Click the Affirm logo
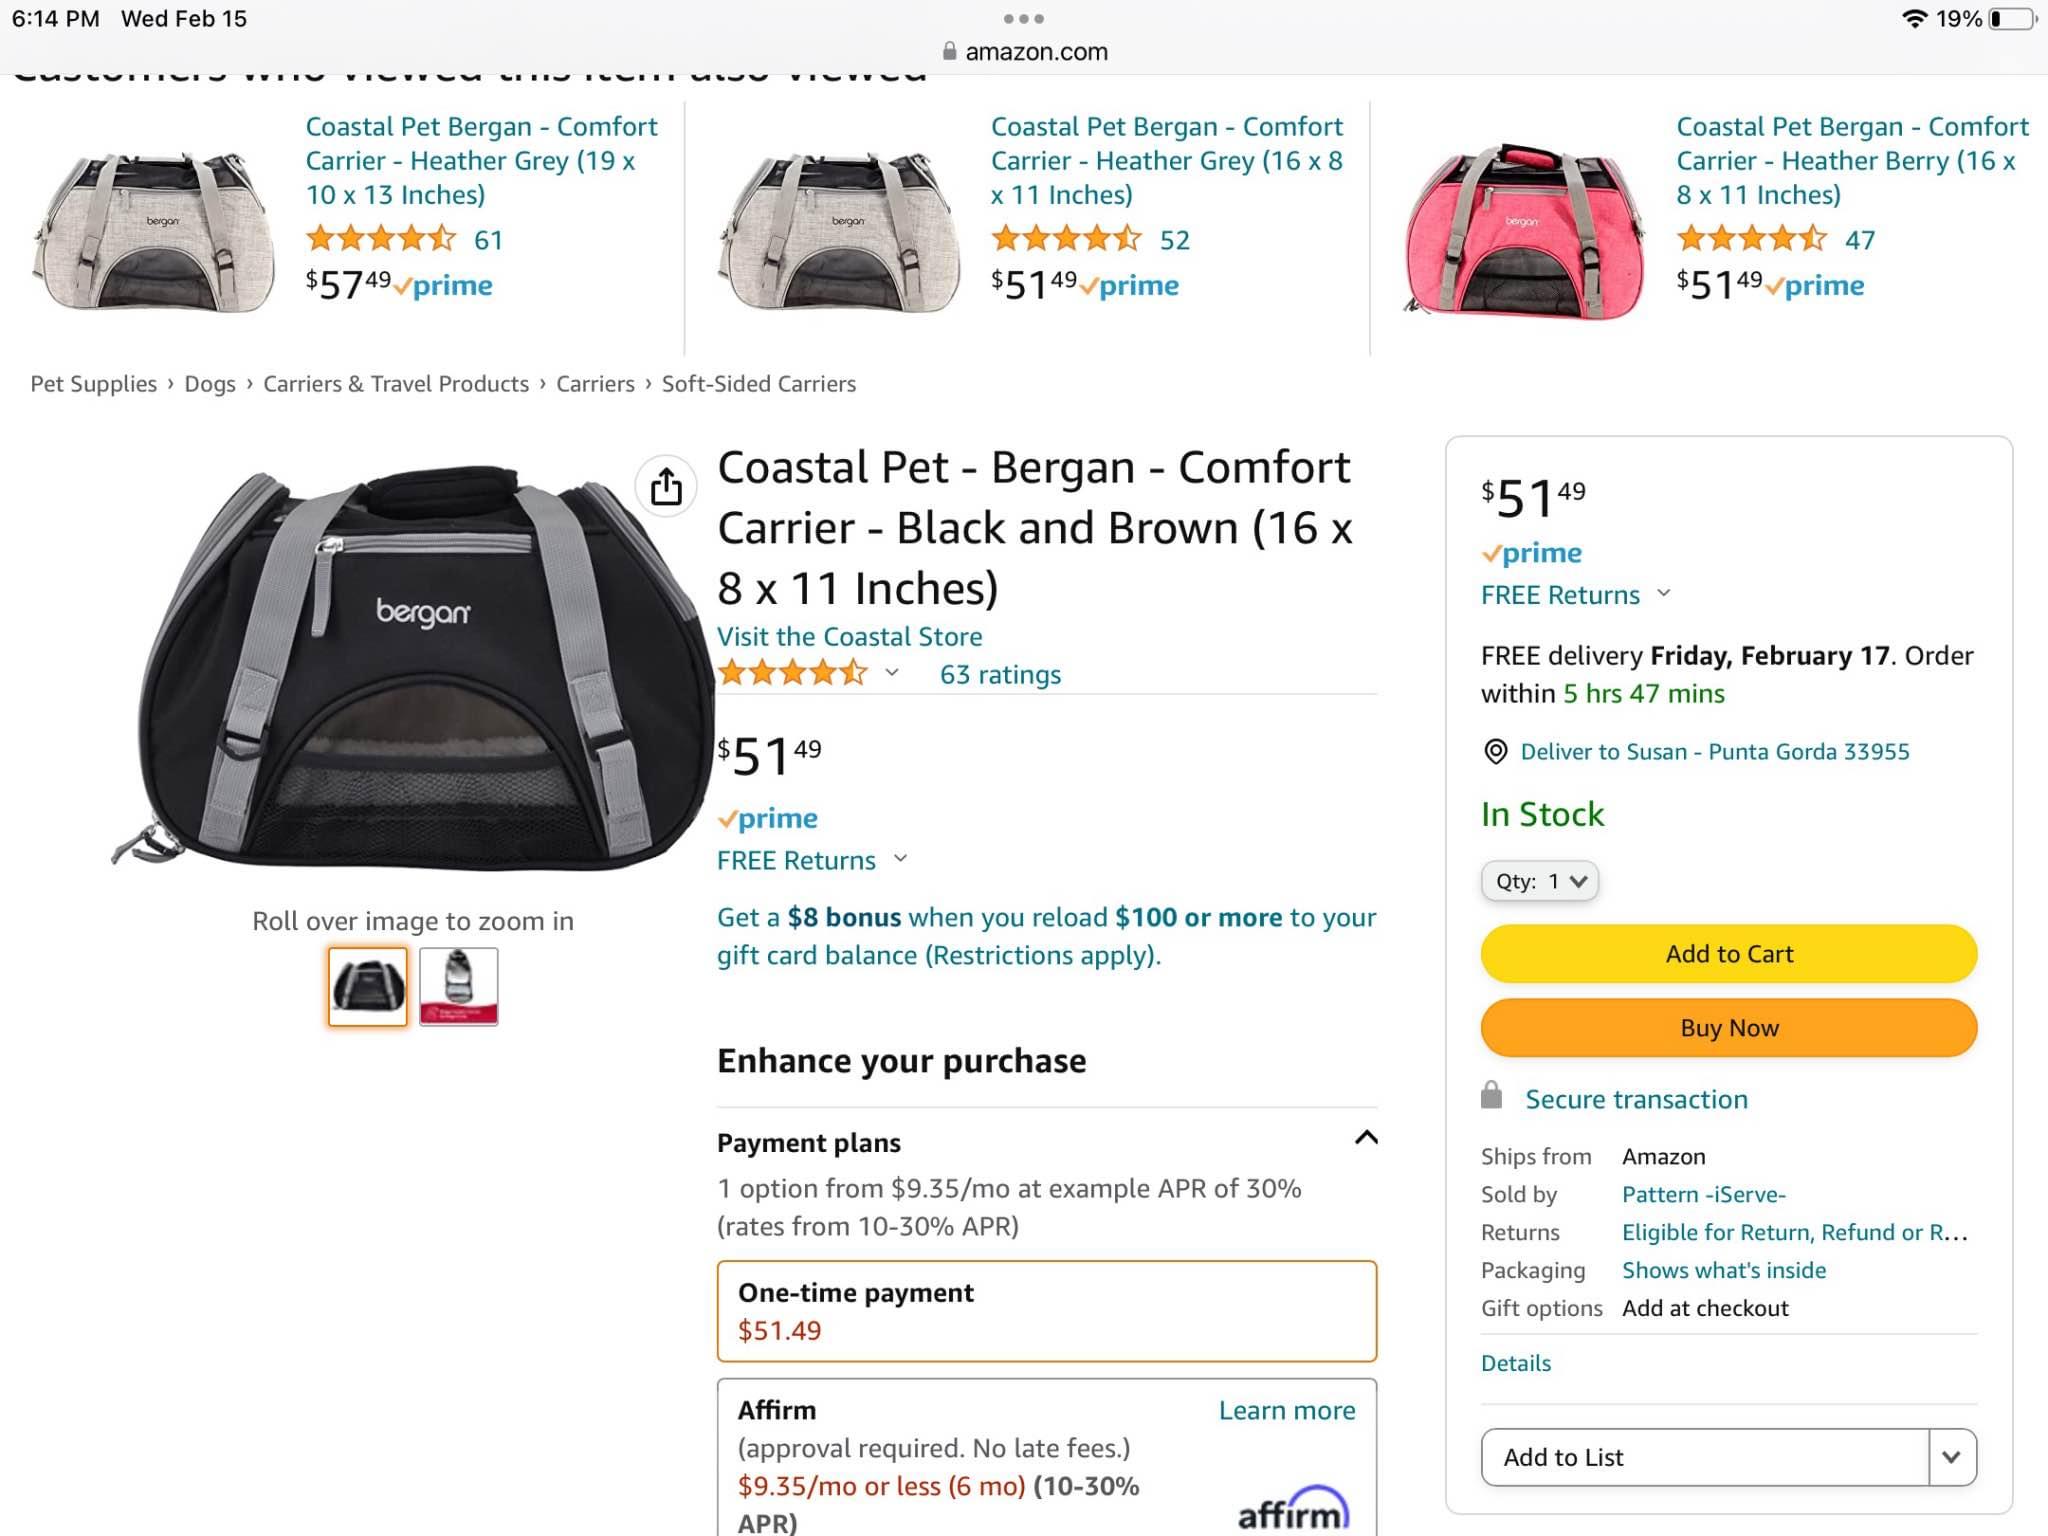The image size is (2048, 1536). (1293, 1508)
